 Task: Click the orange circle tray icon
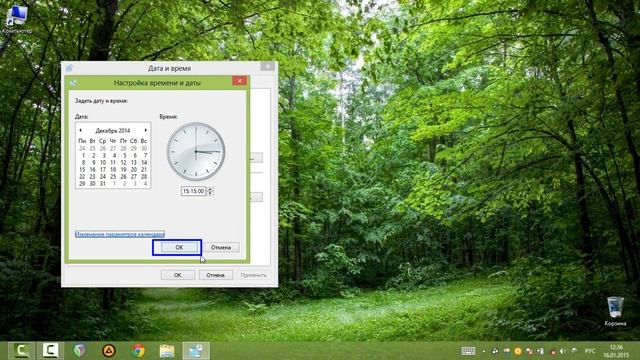pyautogui.click(x=518, y=351)
